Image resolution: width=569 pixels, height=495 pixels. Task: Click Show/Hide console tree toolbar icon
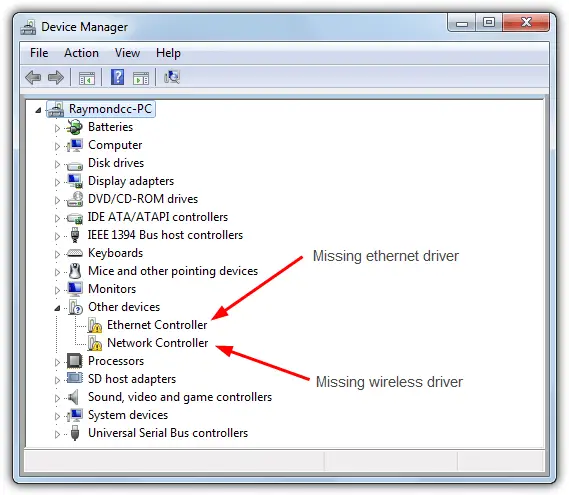(87, 78)
